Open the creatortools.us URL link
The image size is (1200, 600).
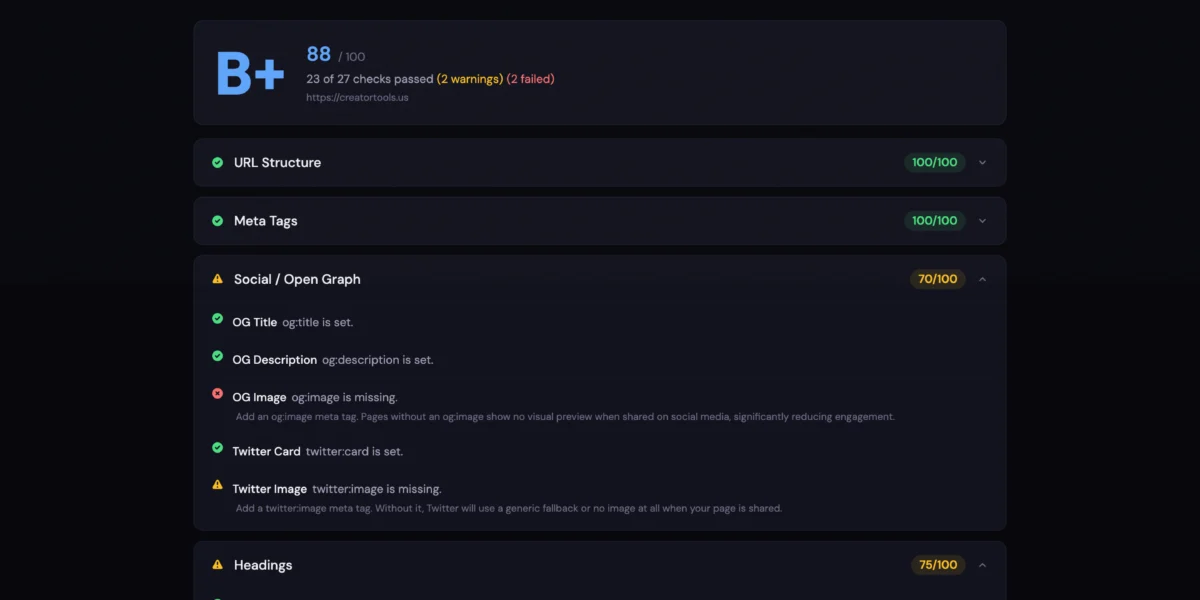[357, 98]
